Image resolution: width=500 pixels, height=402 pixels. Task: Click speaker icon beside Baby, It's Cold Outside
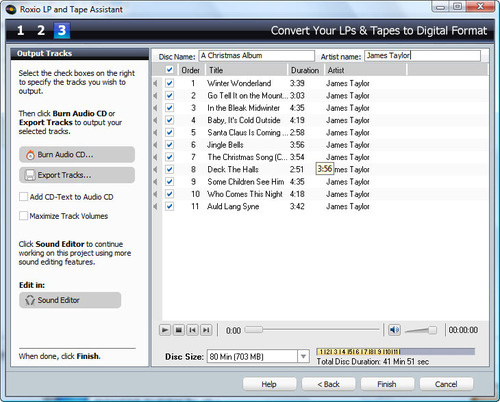[156, 120]
